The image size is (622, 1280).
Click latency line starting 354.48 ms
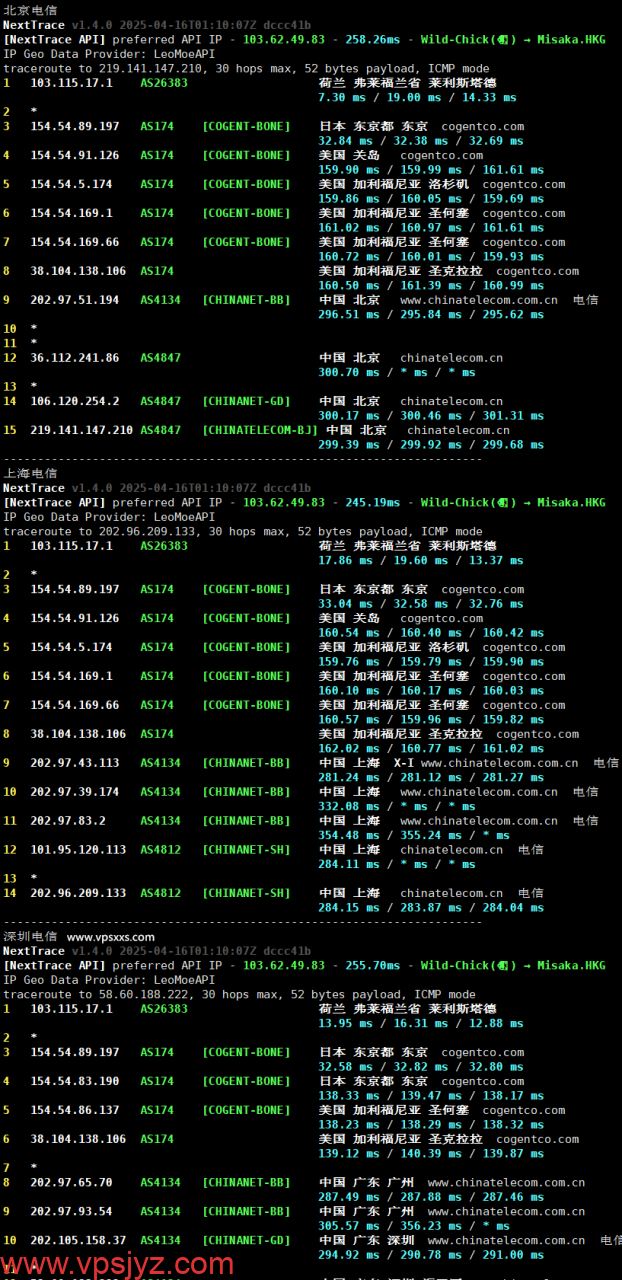[x=414, y=835]
